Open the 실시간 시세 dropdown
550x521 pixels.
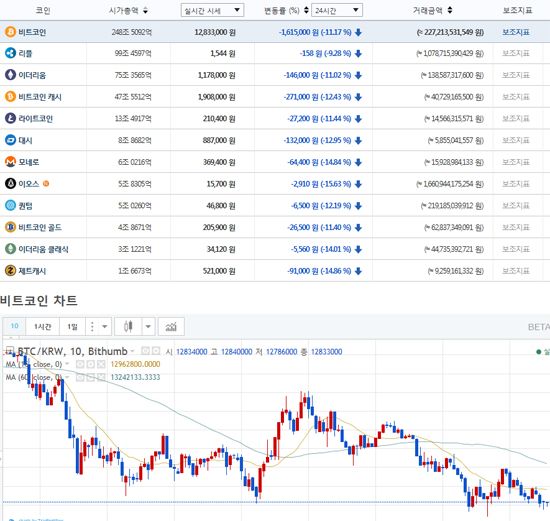click(212, 10)
